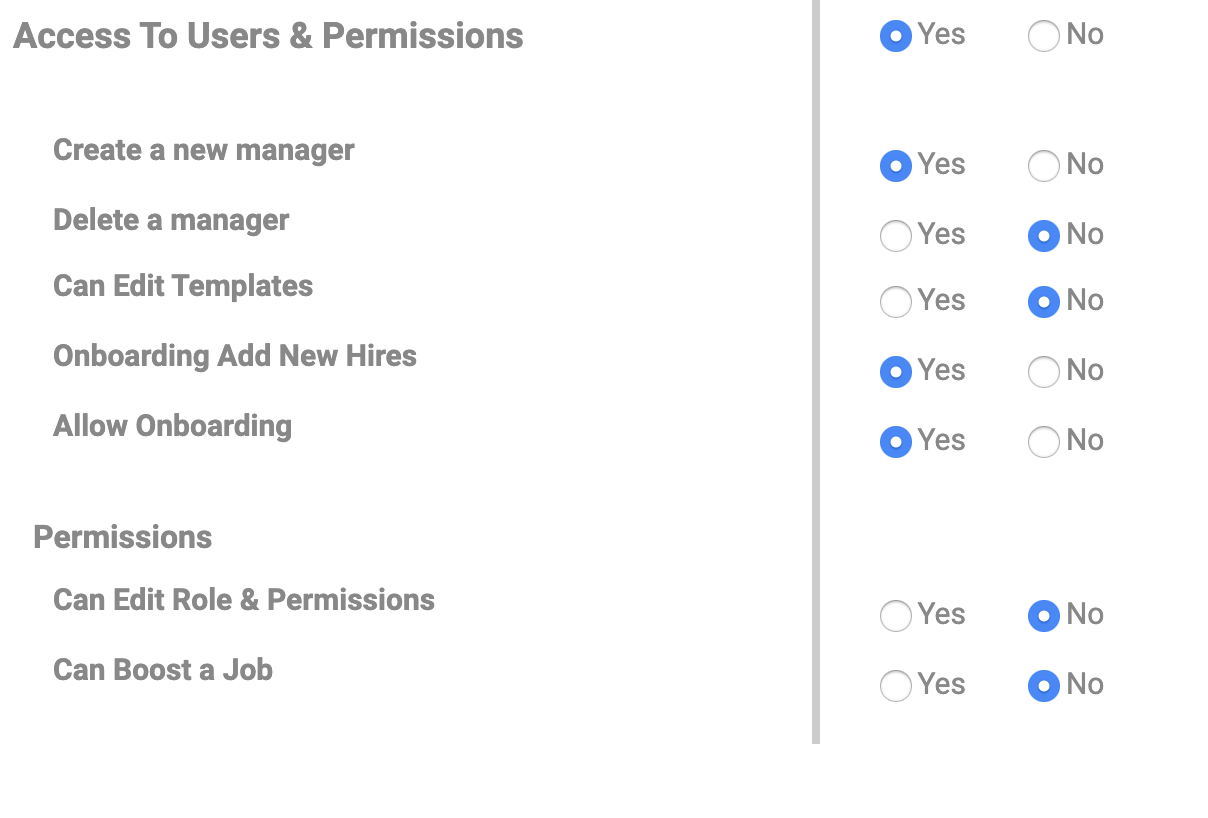The width and height of the screenshot is (1208, 818).
Task: Select Yes for Onboarding Add New Hires
Action: [896, 372]
